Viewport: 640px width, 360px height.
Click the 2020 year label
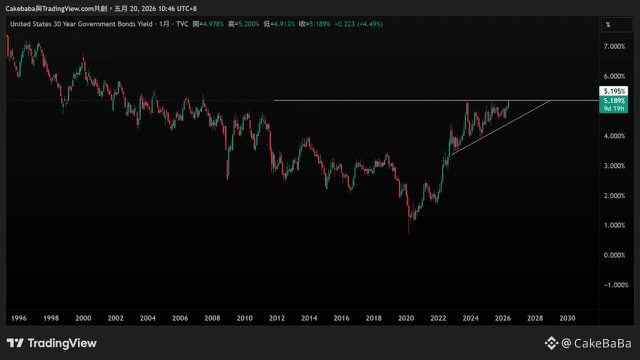point(406,318)
